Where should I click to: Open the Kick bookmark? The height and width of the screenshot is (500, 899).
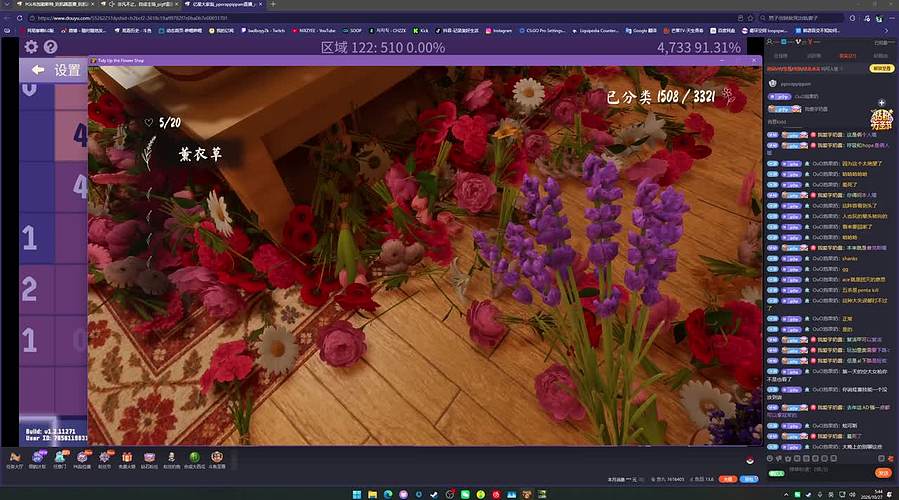point(421,30)
